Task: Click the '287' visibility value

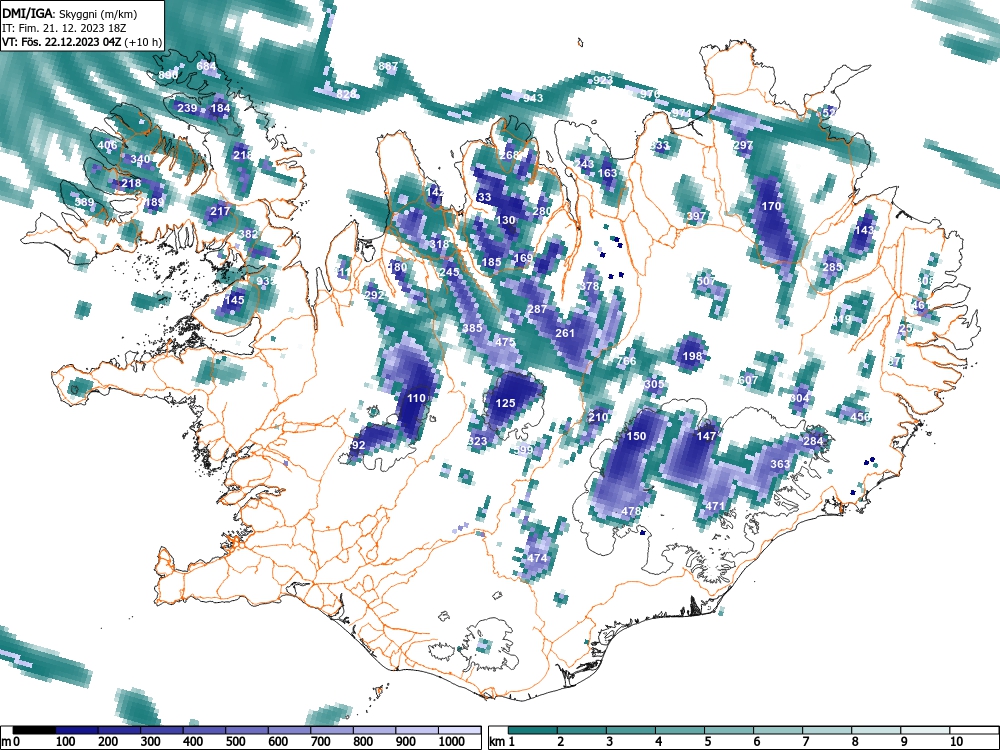Action: click(537, 309)
